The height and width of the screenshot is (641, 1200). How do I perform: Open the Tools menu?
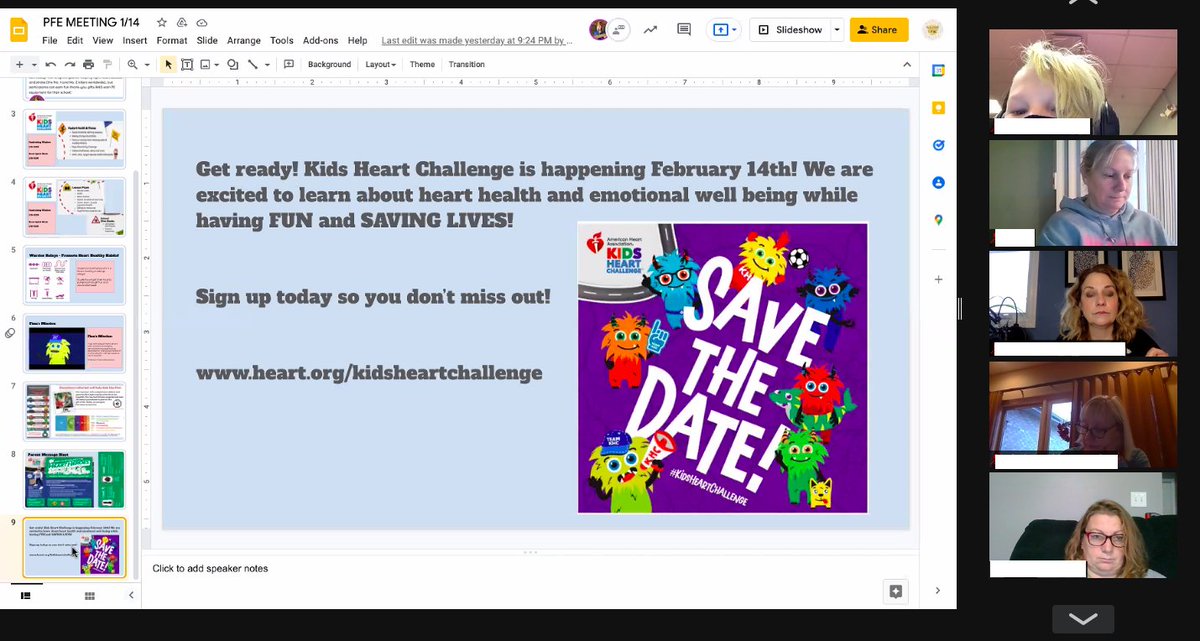(282, 41)
